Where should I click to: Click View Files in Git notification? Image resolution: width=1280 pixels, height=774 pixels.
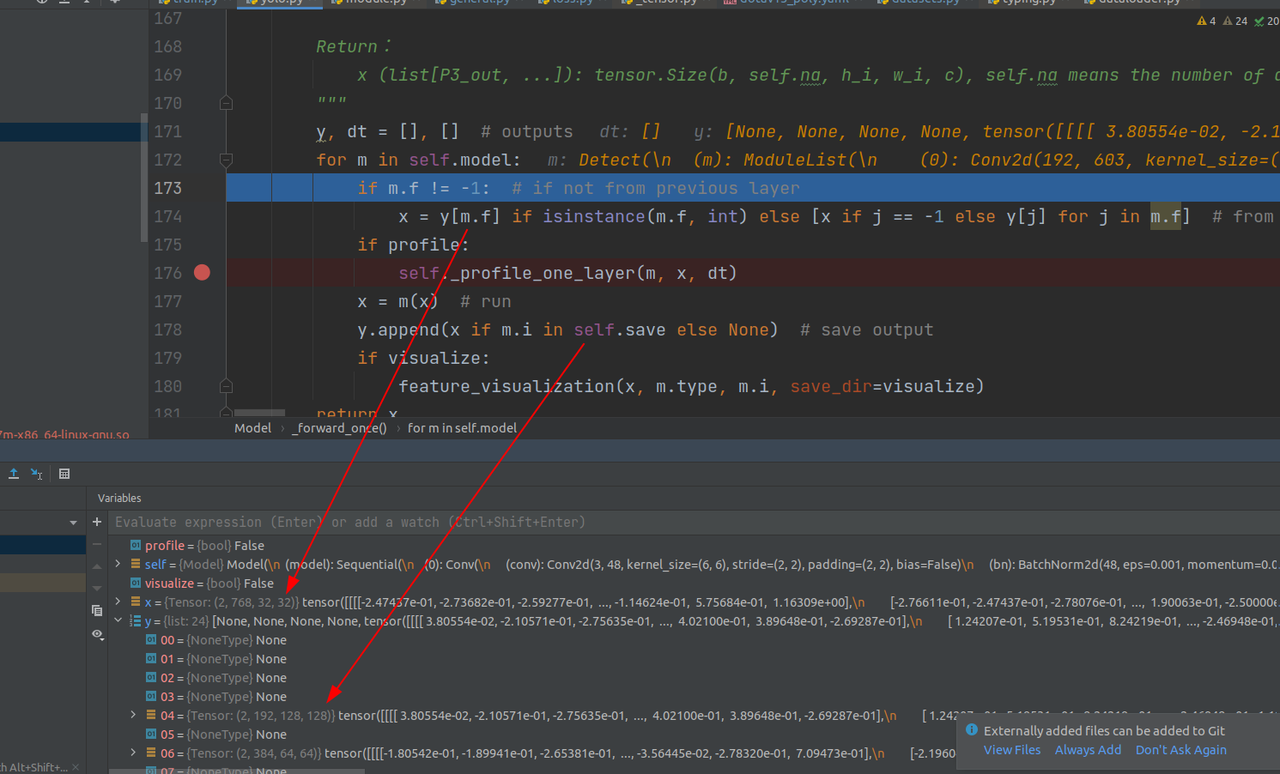(x=1012, y=750)
